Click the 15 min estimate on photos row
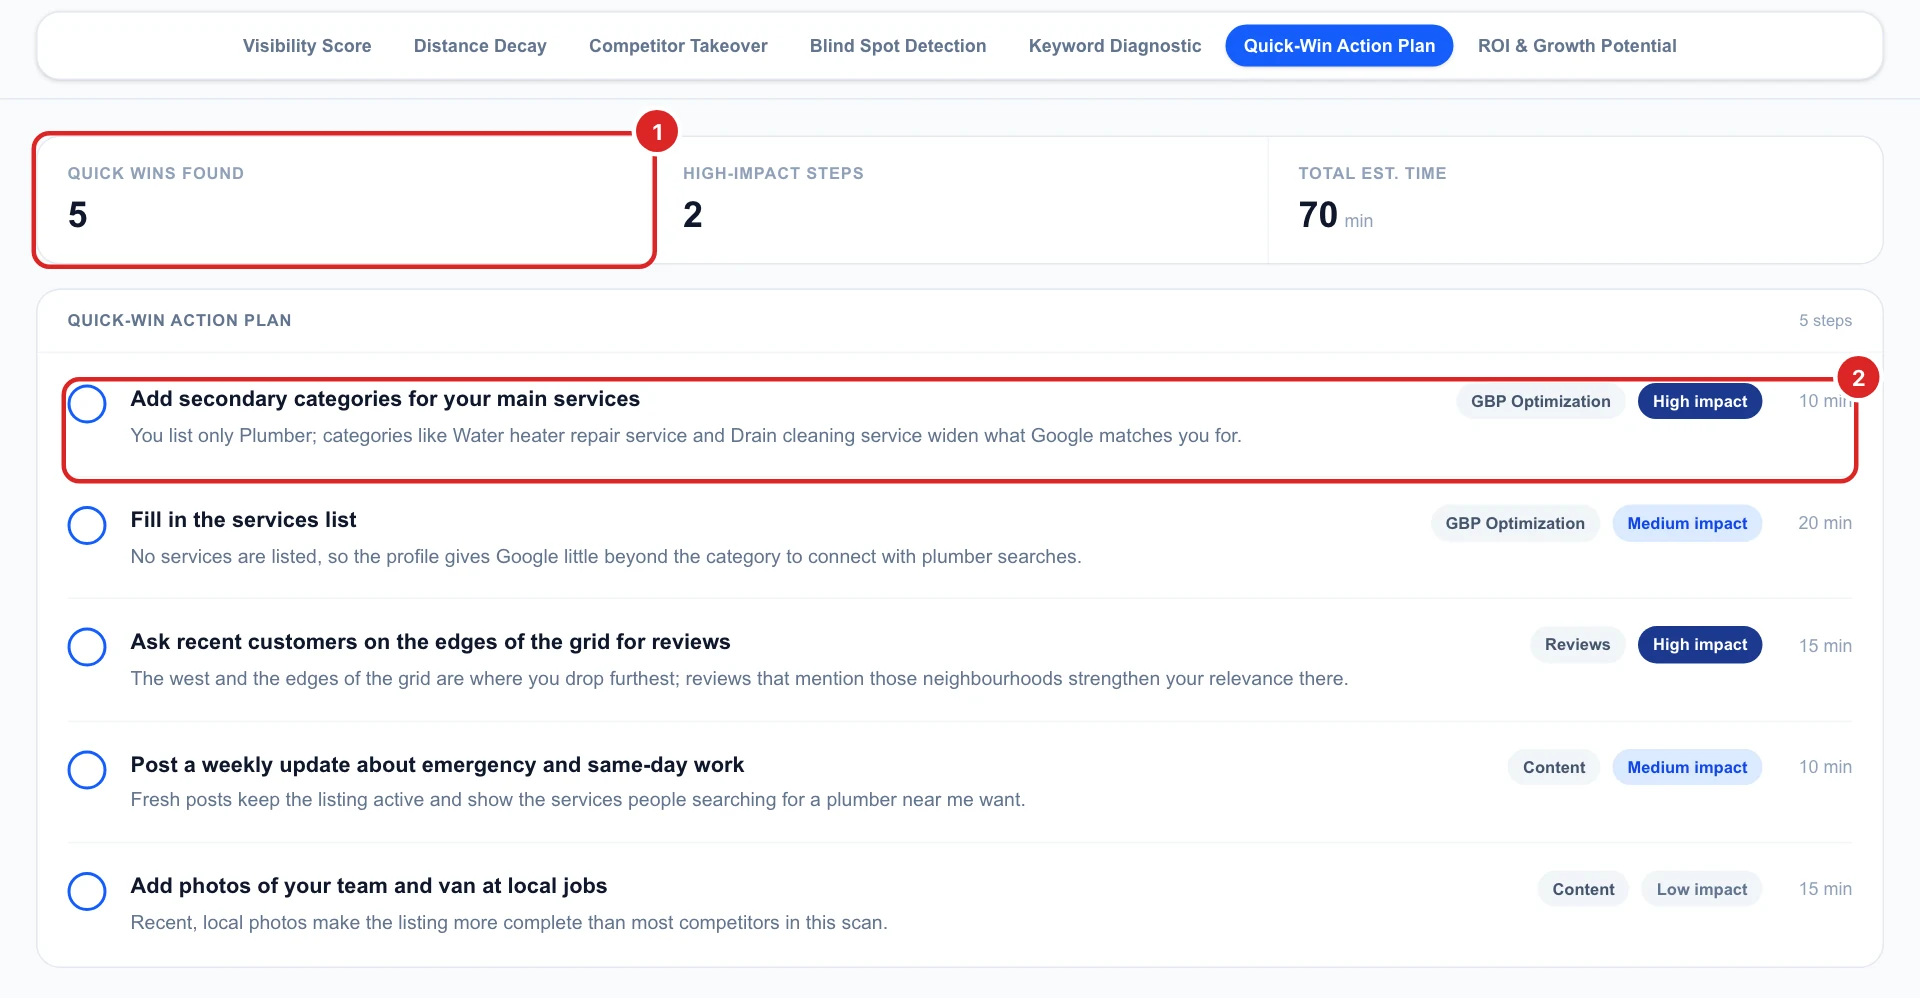The width and height of the screenshot is (1920, 998). [1825, 889]
